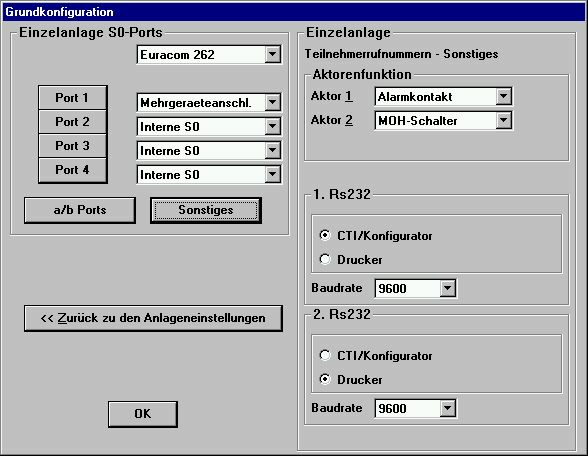Click the Port 2 button
Image resolution: width=588 pixels, height=456 pixels.
(x=73, y=122)
